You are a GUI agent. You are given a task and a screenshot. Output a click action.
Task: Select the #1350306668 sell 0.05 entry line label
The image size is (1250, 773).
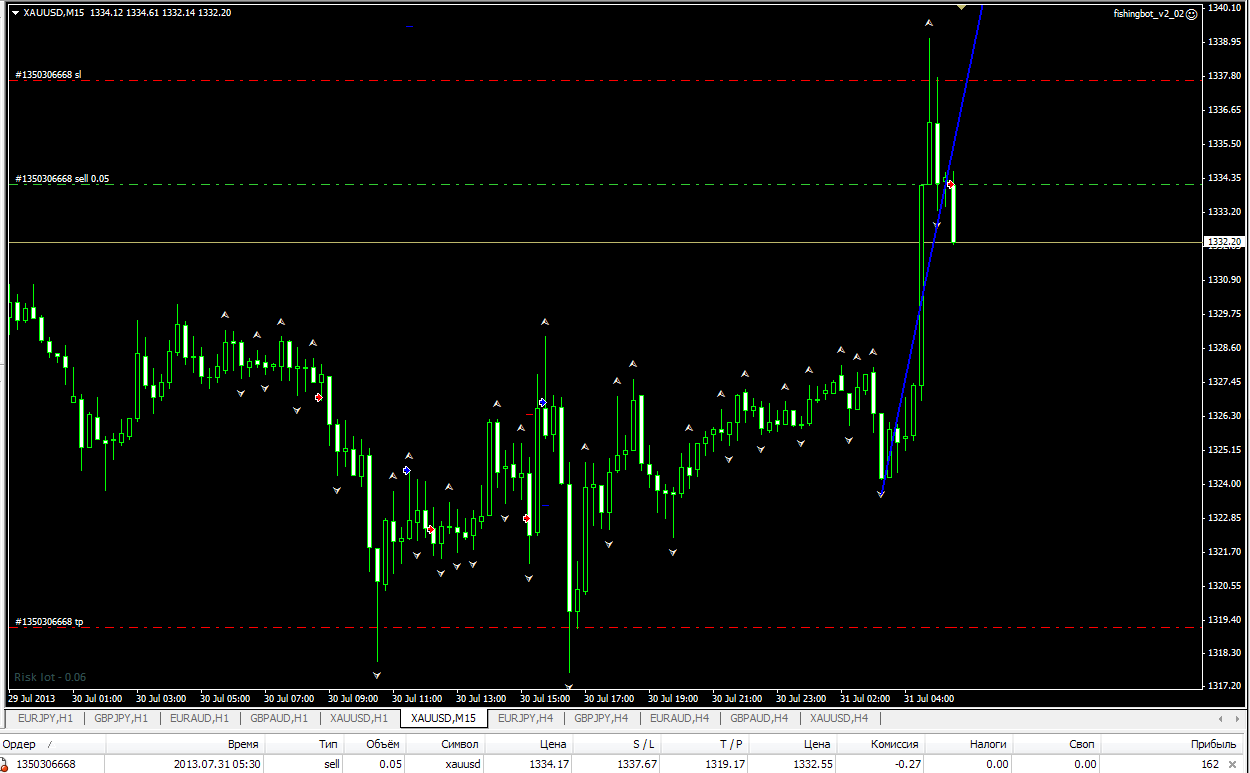tap(62, 179)
